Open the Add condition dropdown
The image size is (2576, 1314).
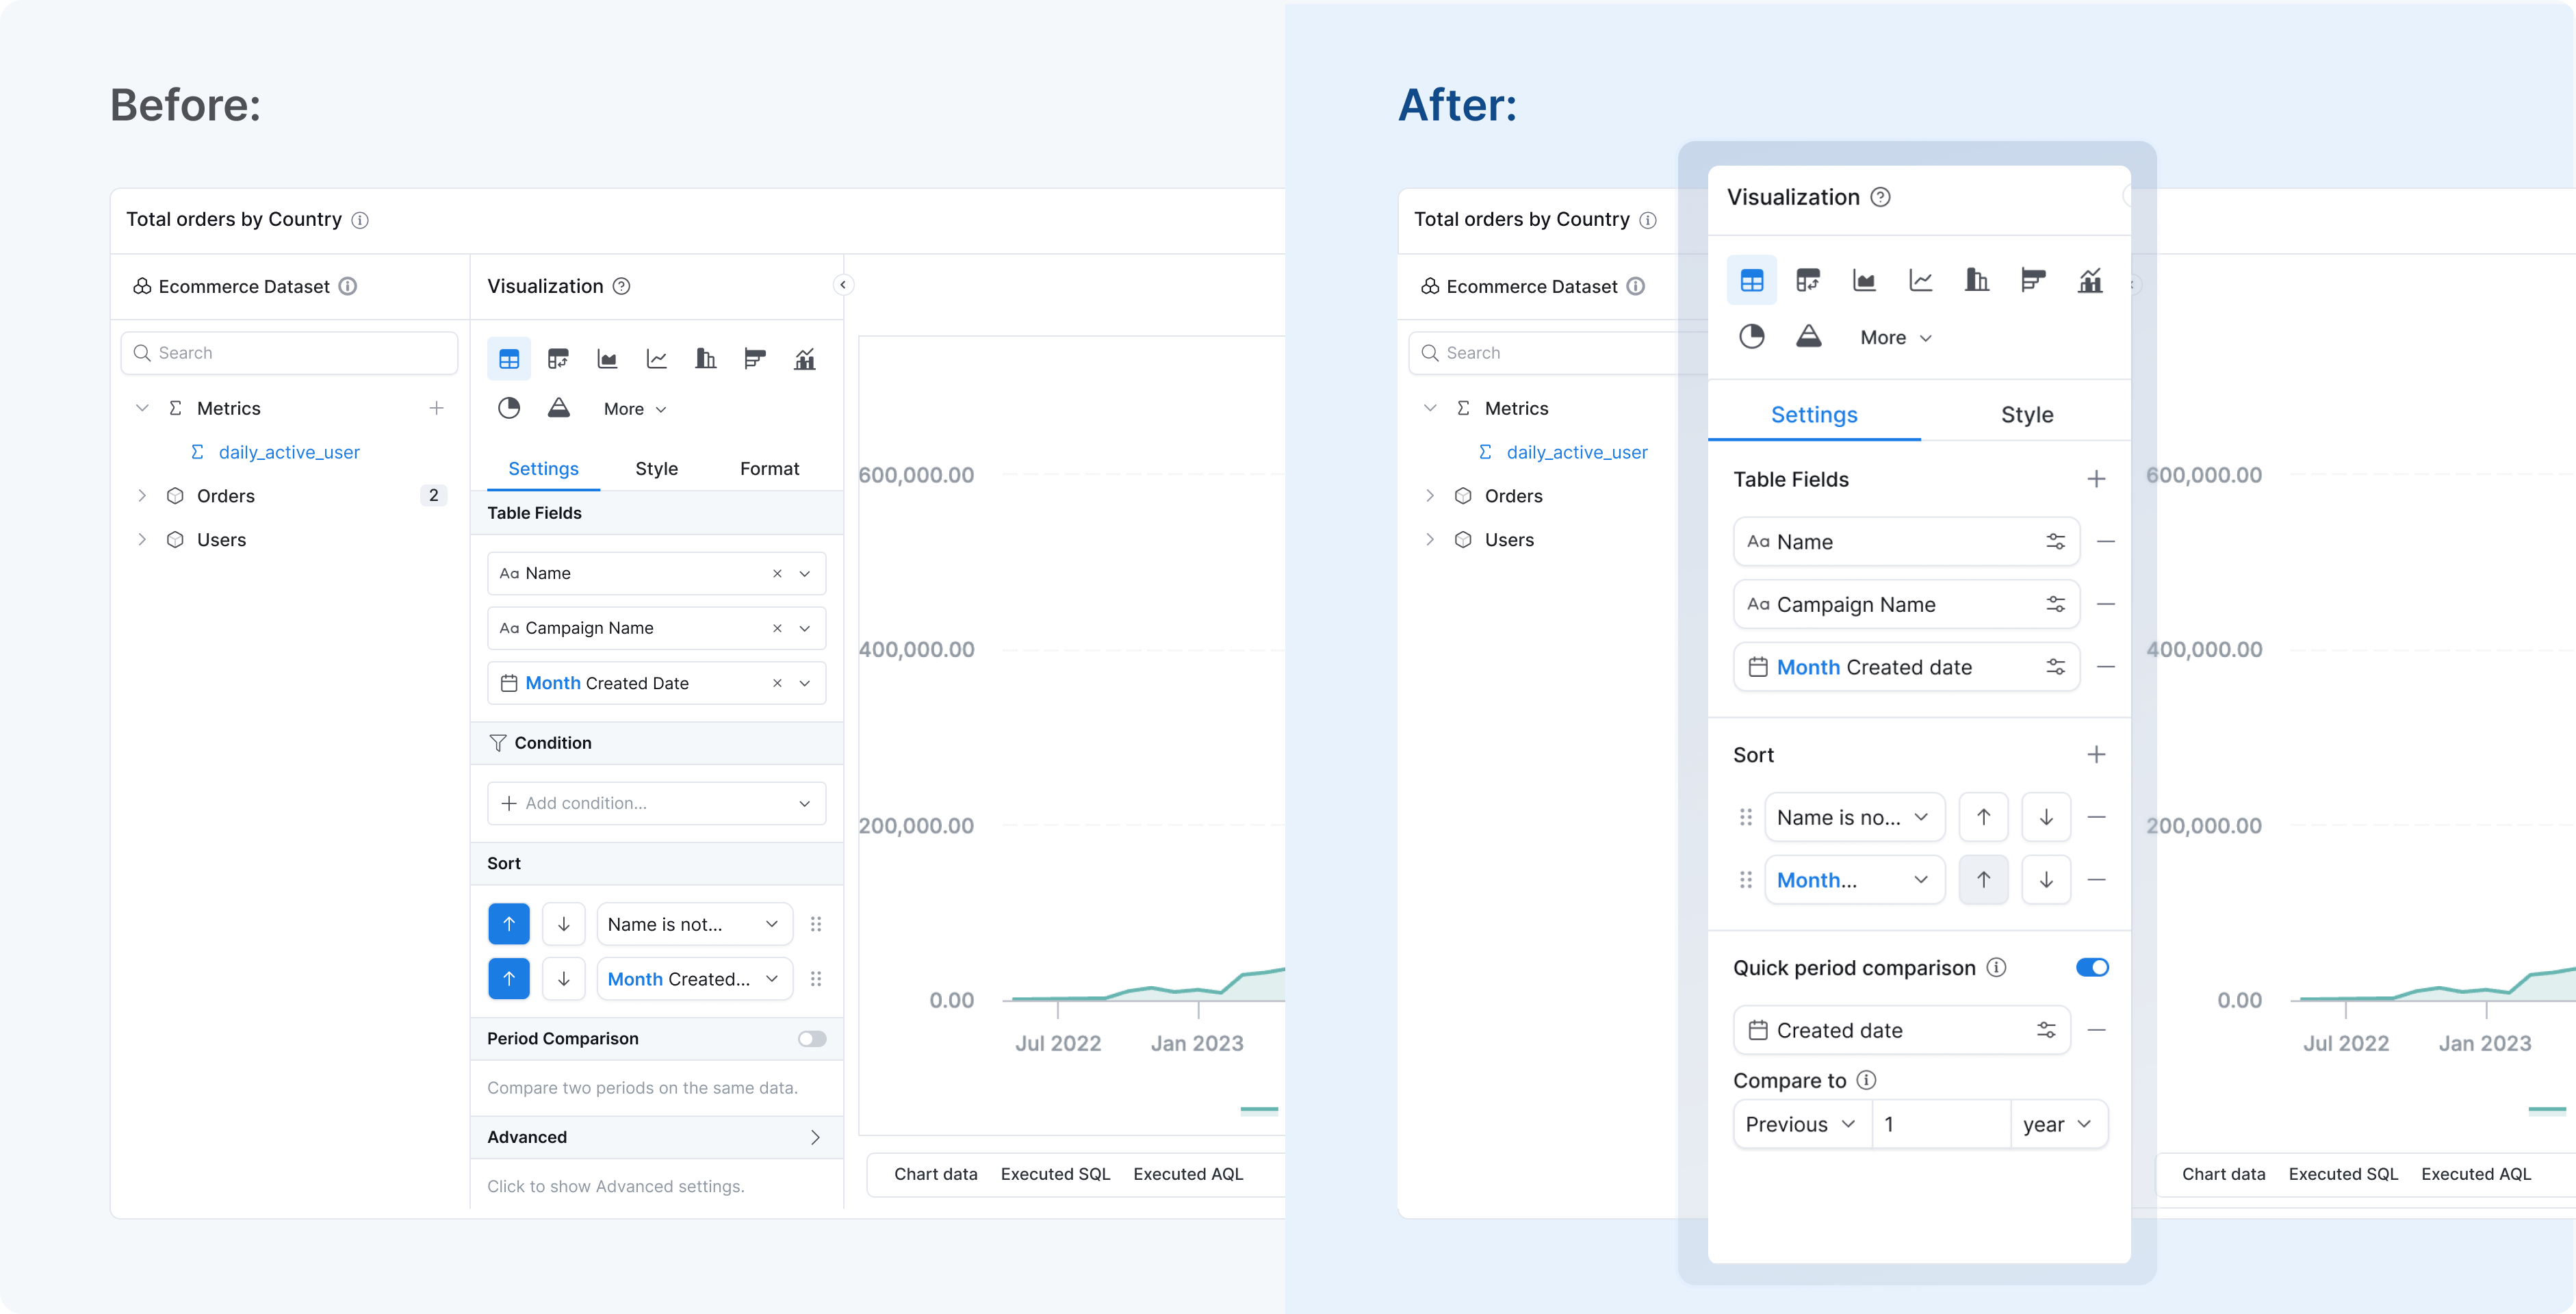point(656,803)
